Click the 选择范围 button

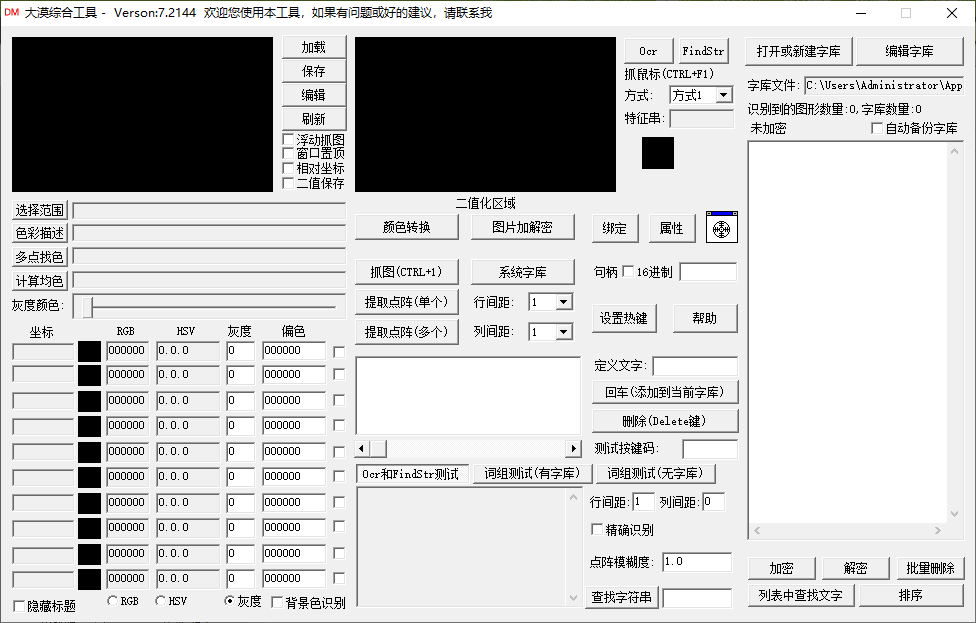(x=40, y=210)
